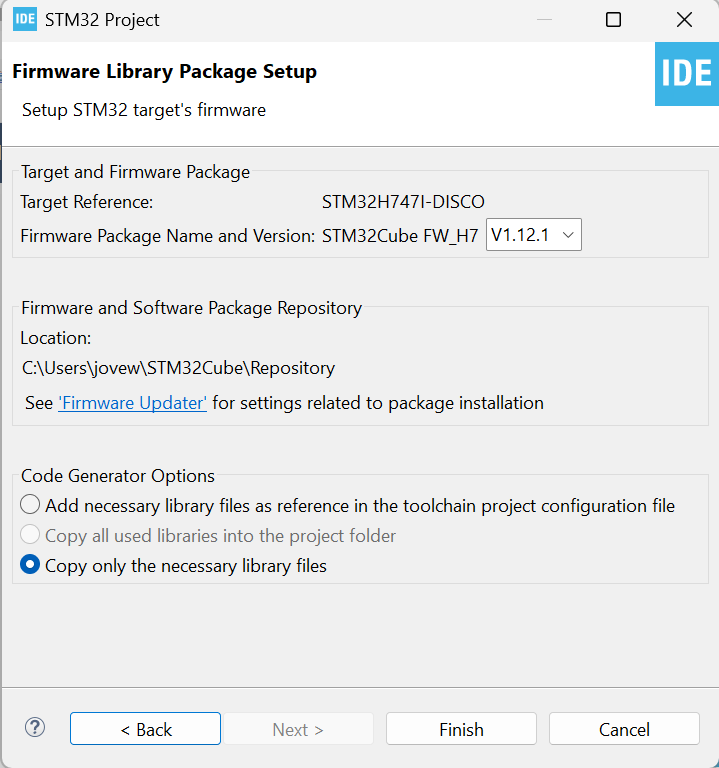
Task: Click the blue IDE logo banner
Action: (686, 74)
